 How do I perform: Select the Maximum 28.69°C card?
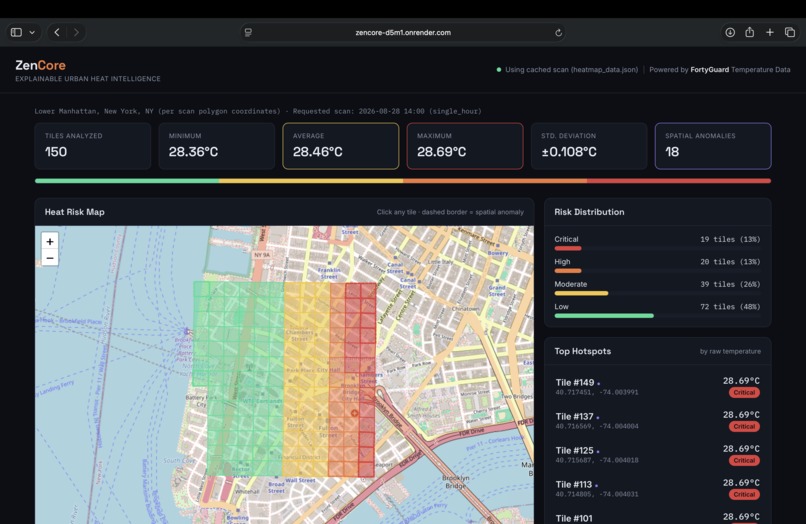click(465, 146)
